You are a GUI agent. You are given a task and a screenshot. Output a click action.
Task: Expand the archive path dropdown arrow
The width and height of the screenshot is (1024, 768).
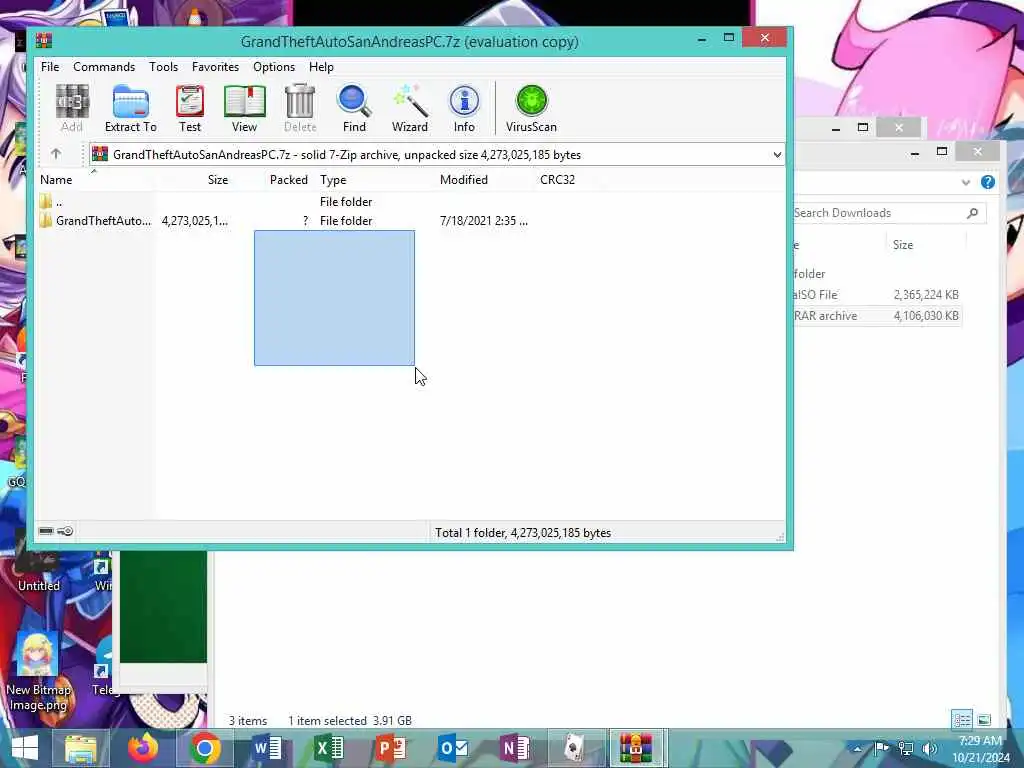click(776, 155)
